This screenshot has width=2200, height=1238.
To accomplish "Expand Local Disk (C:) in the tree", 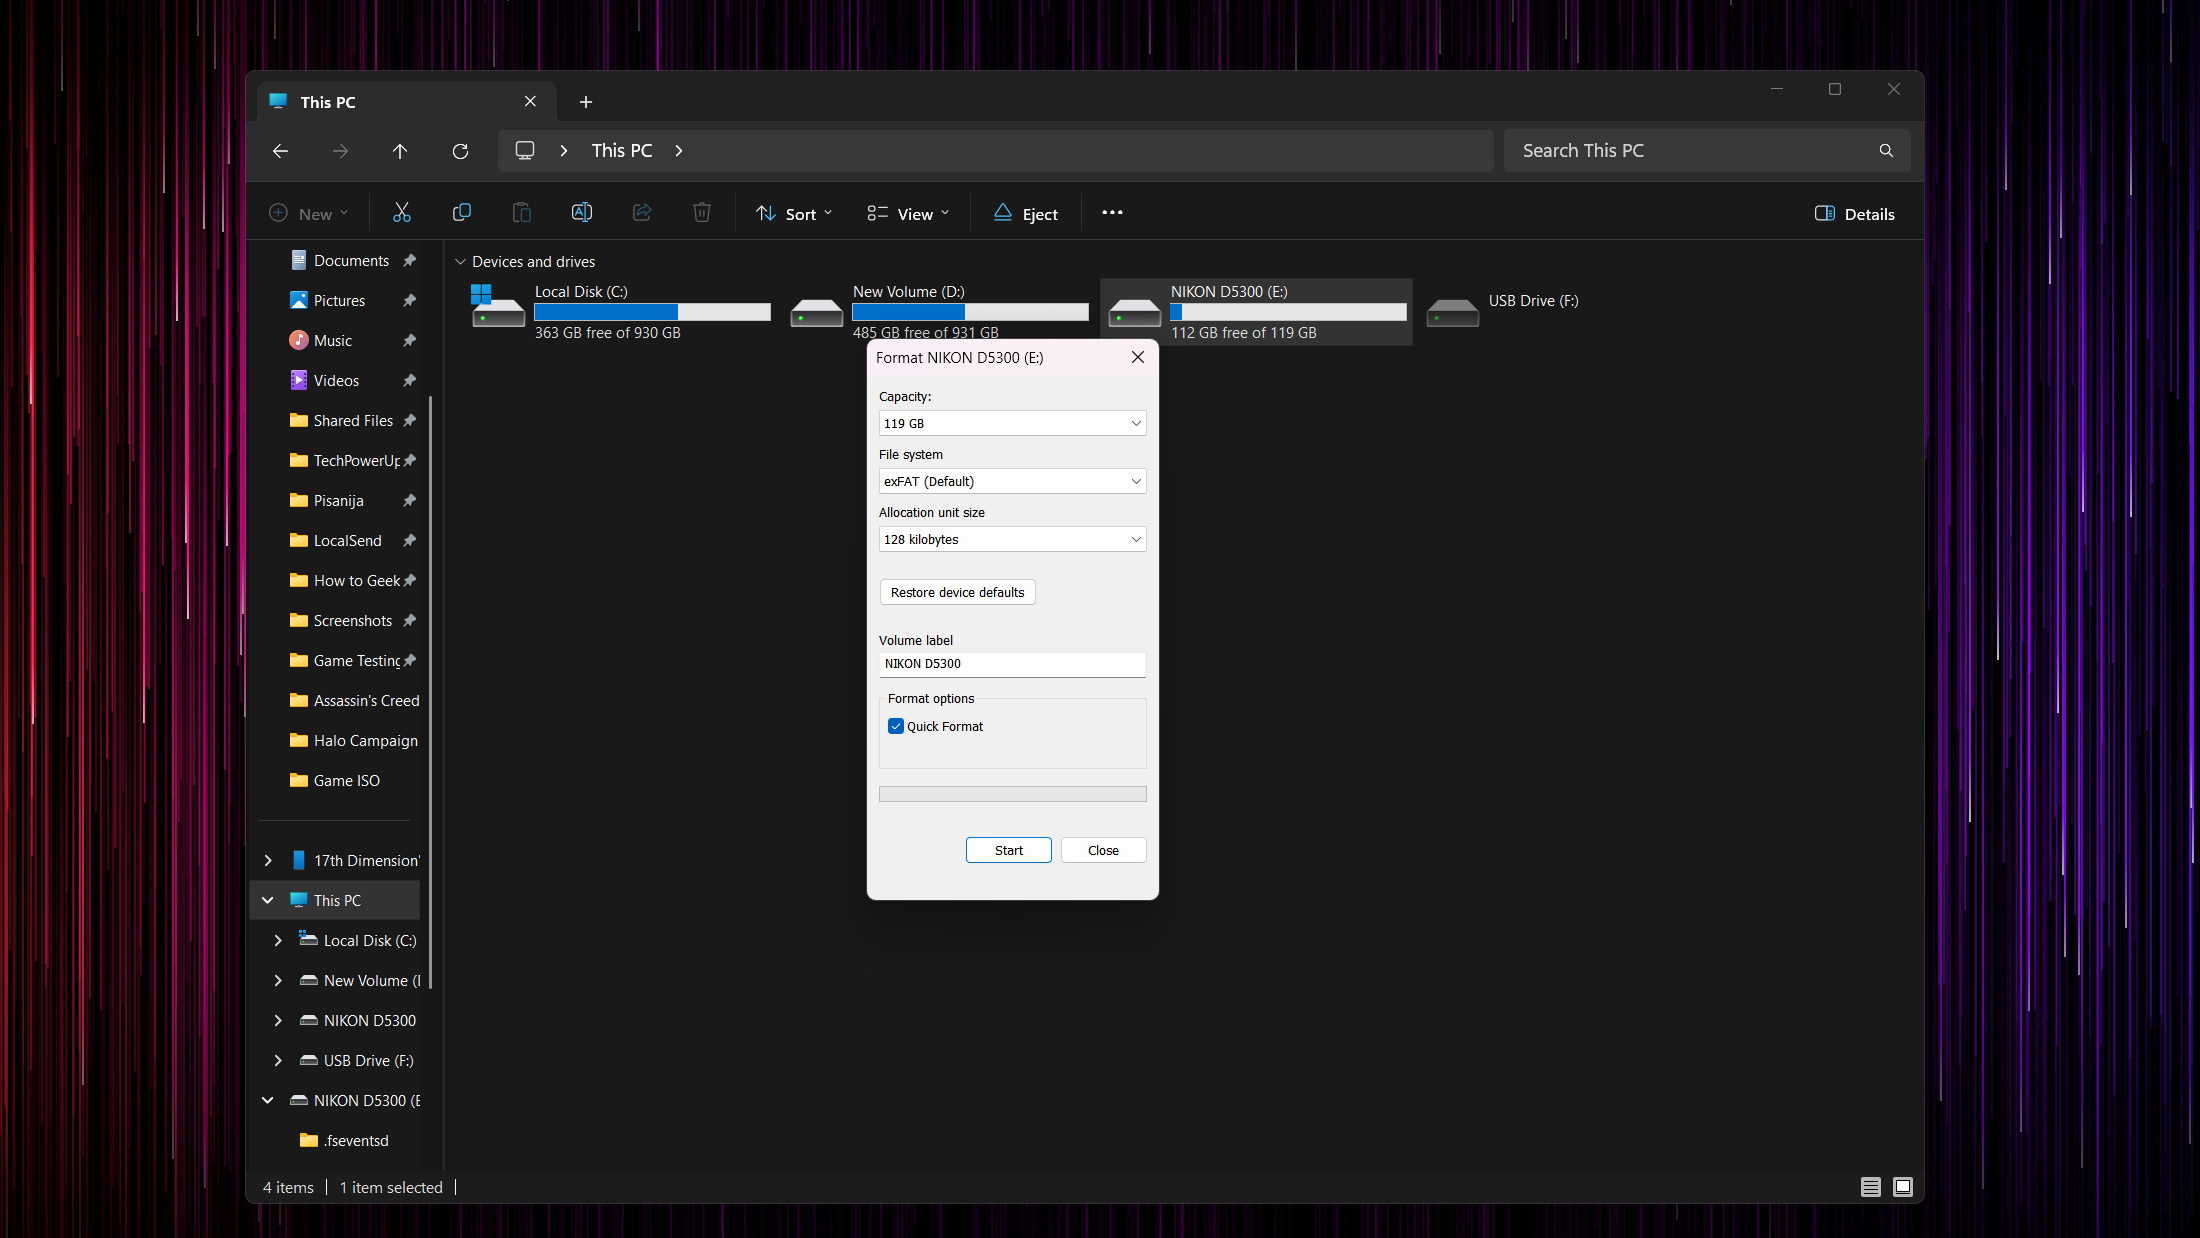I will click(278, 941).
